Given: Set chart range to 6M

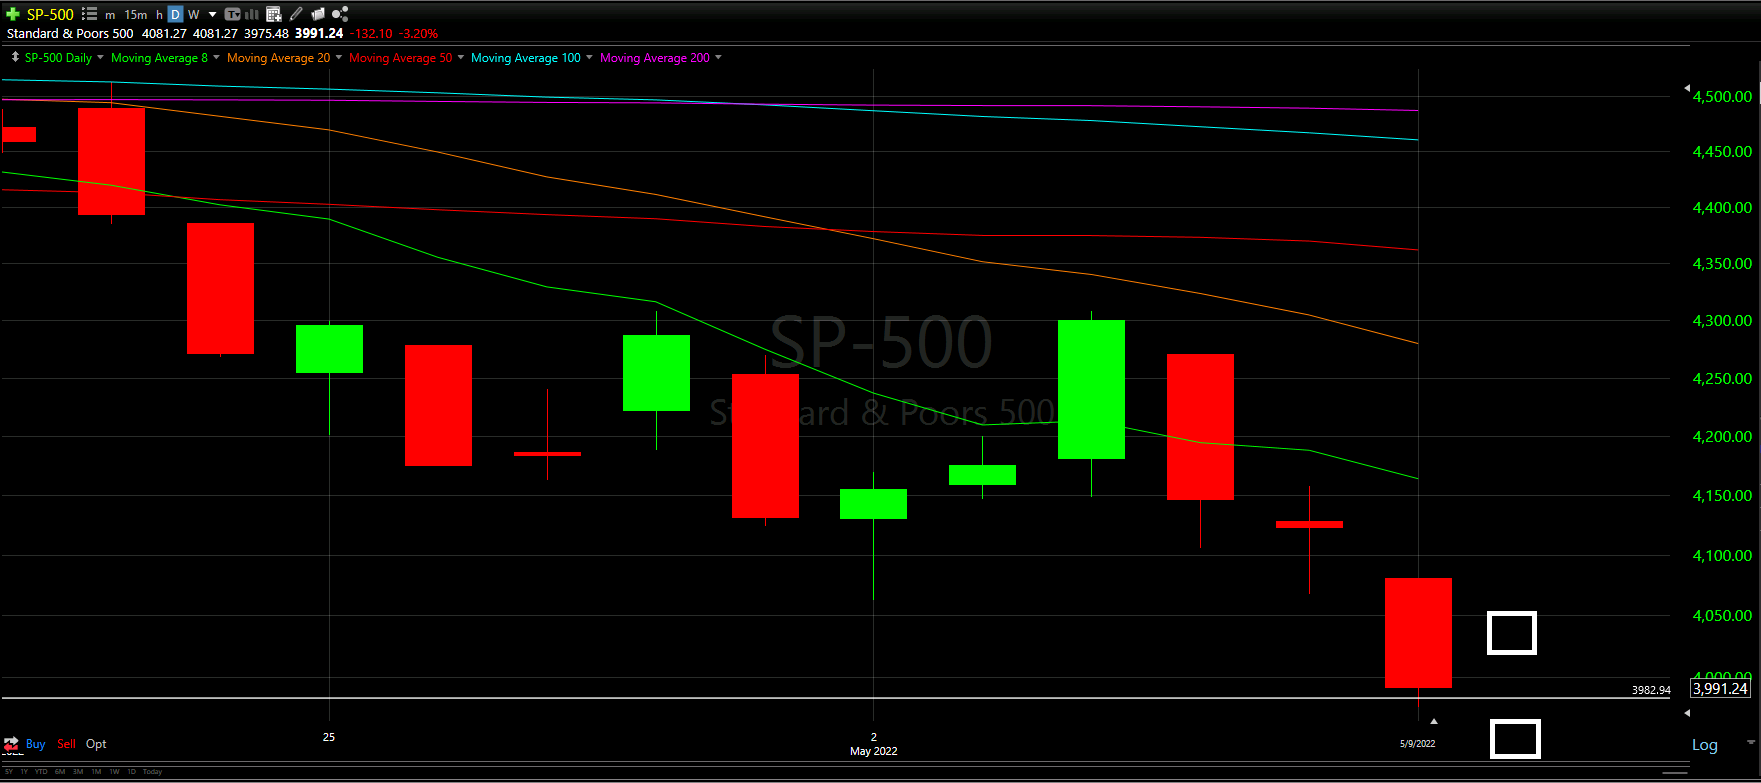Looking at the screenshot, I should [60, 772].
